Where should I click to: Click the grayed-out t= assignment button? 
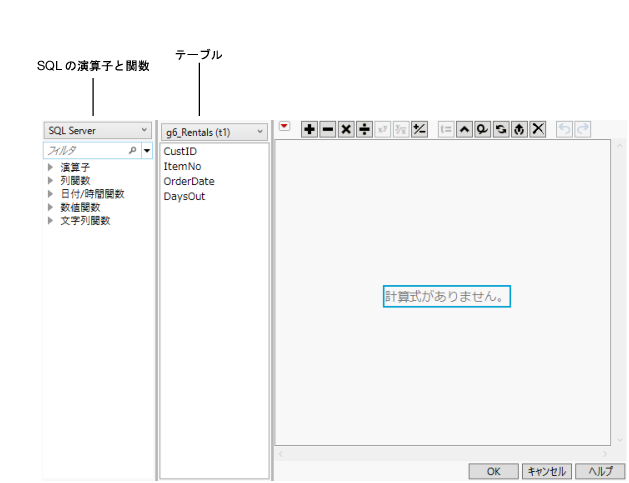[x=446, y=130]
